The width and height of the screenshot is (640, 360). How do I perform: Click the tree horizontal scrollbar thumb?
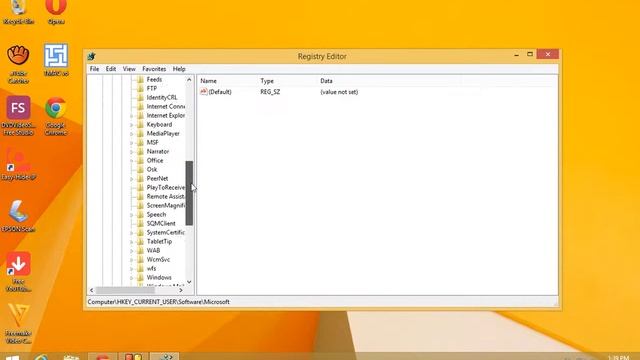coord(125,290)
